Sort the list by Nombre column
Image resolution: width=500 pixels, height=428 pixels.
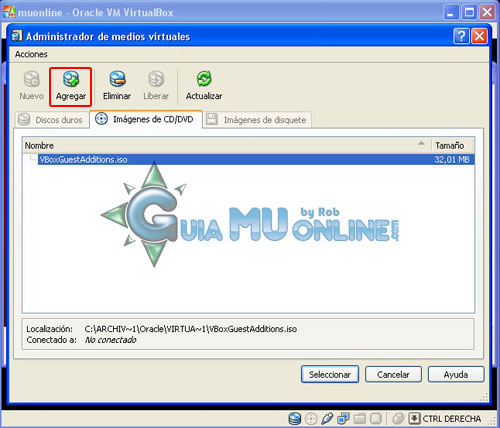(227, 145)
